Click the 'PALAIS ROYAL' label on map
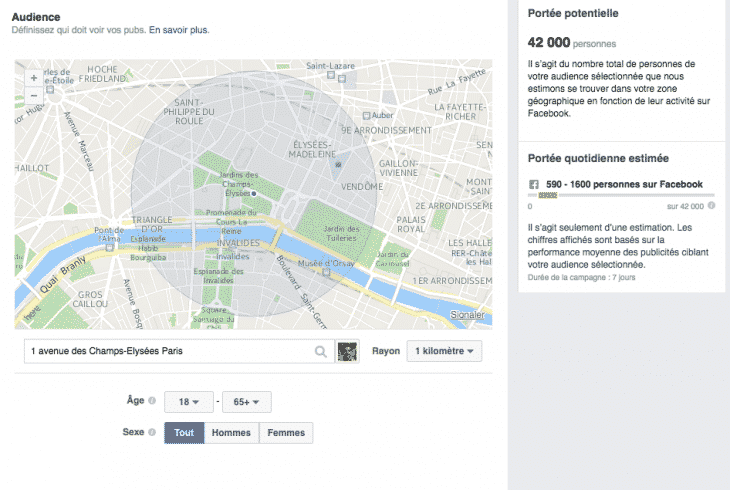The image size is (730, 490). 411,225
